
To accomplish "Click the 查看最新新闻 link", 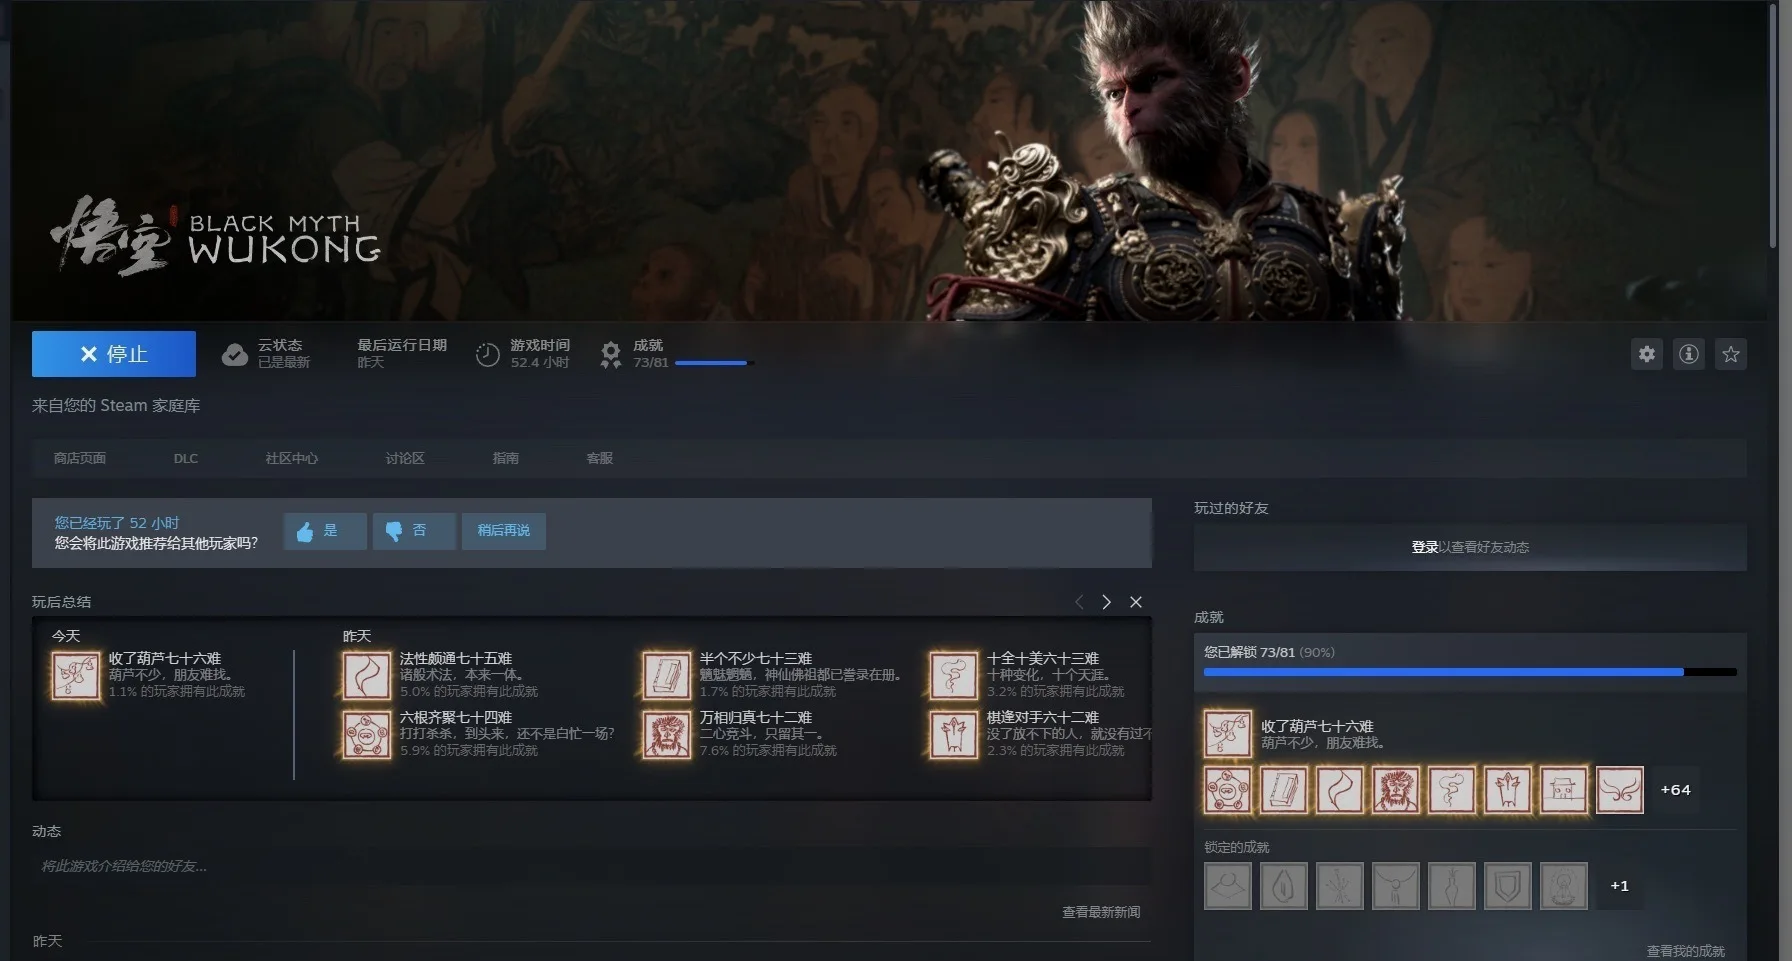I will (1101, 912).
